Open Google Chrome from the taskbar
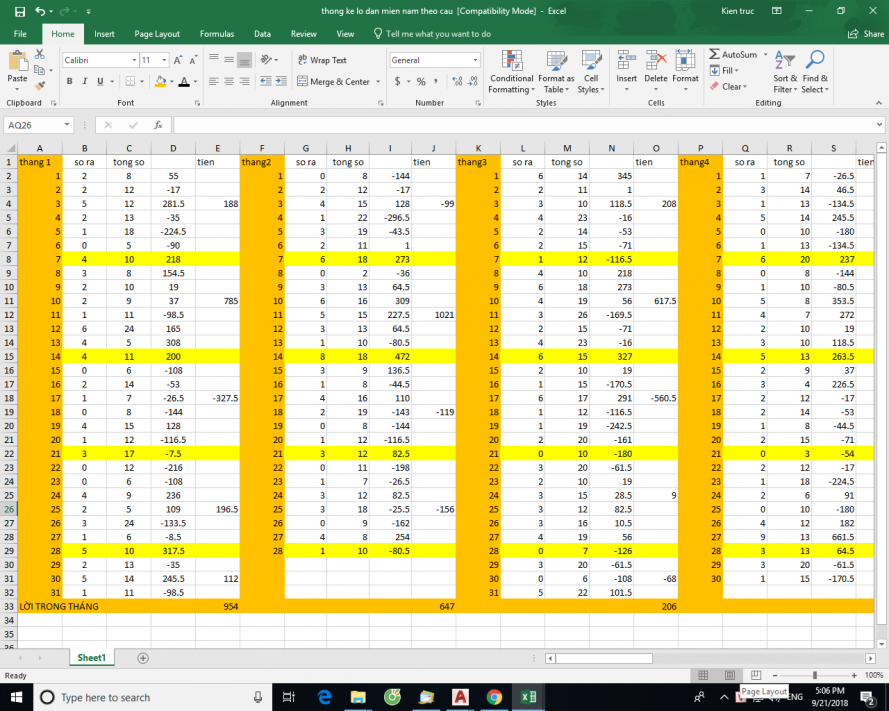The height and width of the screenshot is (711, 889). [494, 697]
